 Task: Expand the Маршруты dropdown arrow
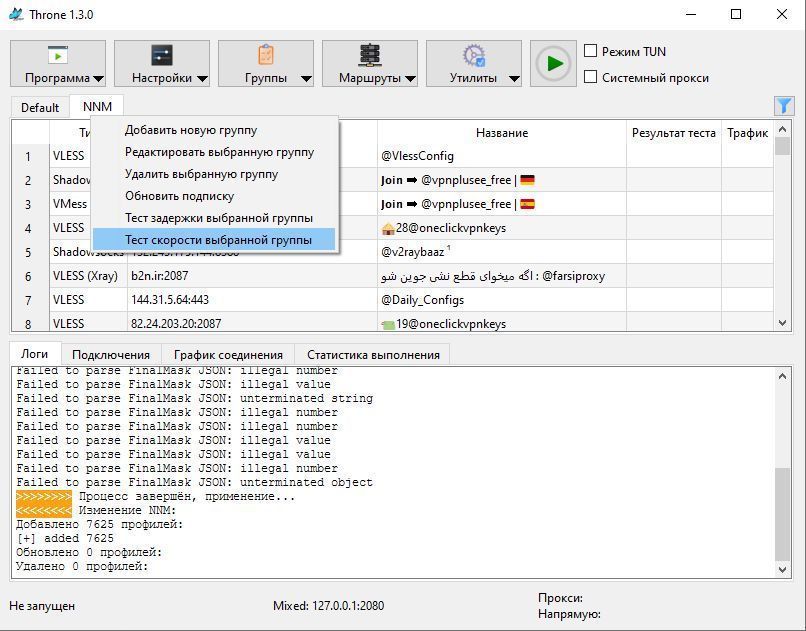[x=410, y=79]
